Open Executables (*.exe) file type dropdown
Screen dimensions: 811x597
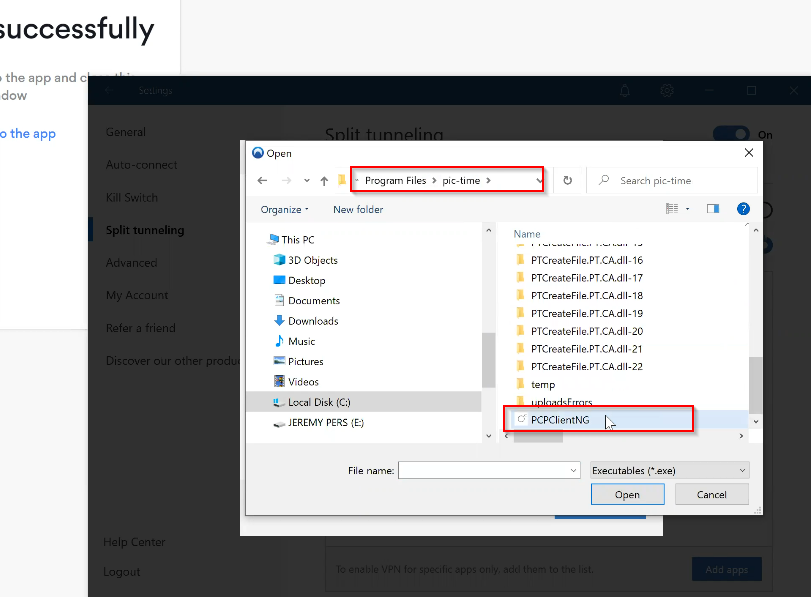tap(670, 470)
